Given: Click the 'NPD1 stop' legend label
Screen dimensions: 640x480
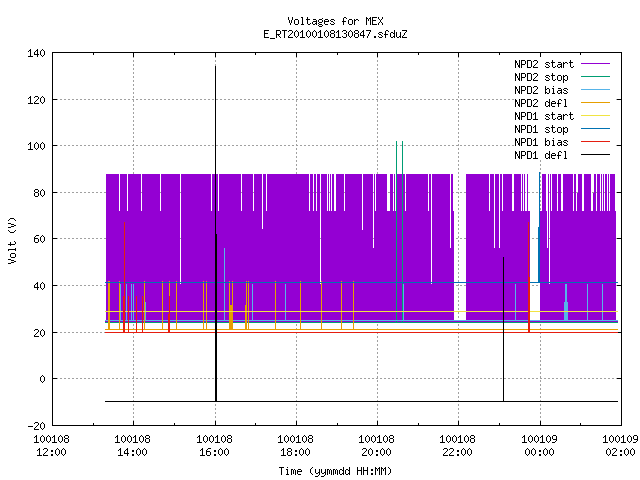Looking at the screenshot, I should pyautogui.click(x=541, y=129).
